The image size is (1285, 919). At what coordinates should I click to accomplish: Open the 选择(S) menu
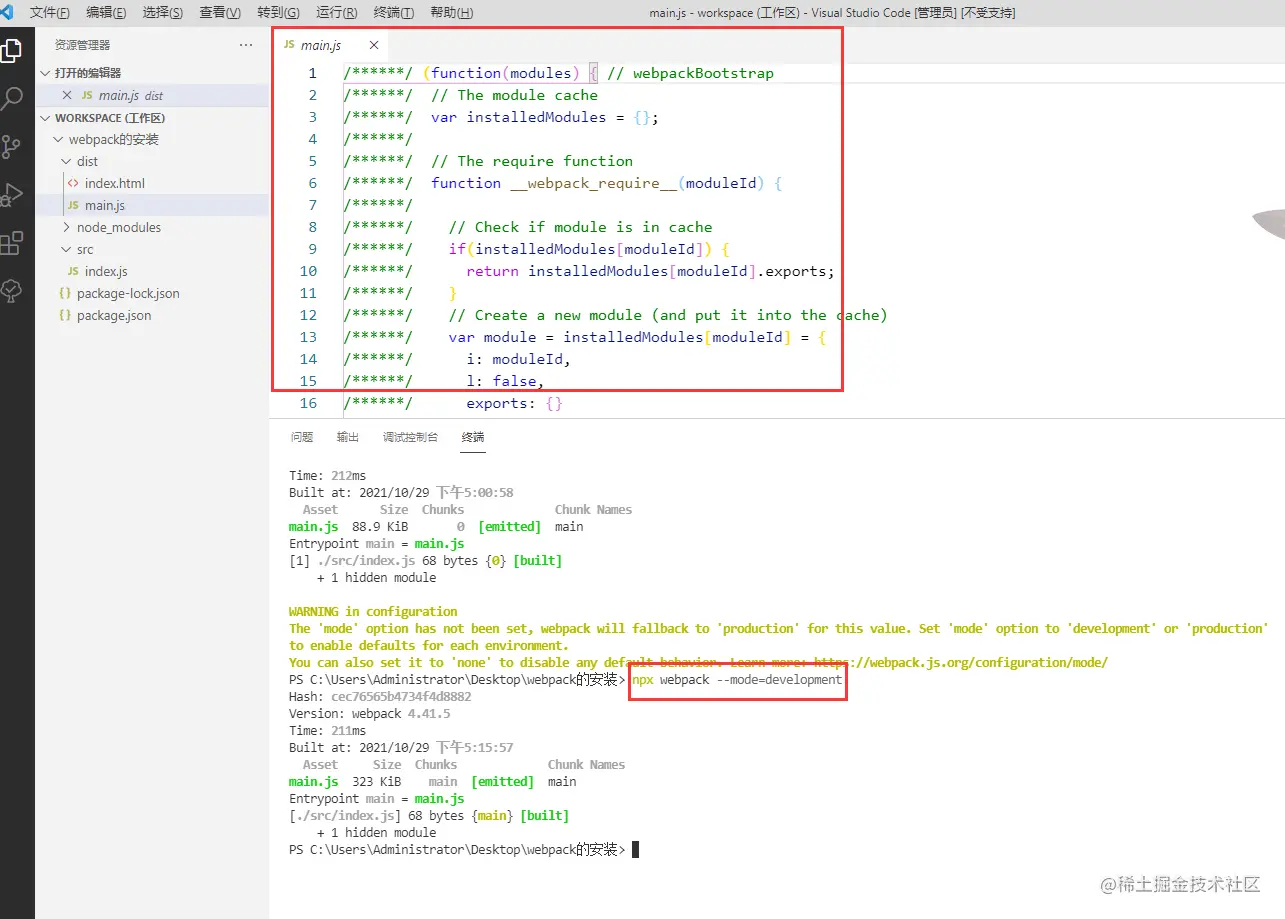(x=163, y=13)
